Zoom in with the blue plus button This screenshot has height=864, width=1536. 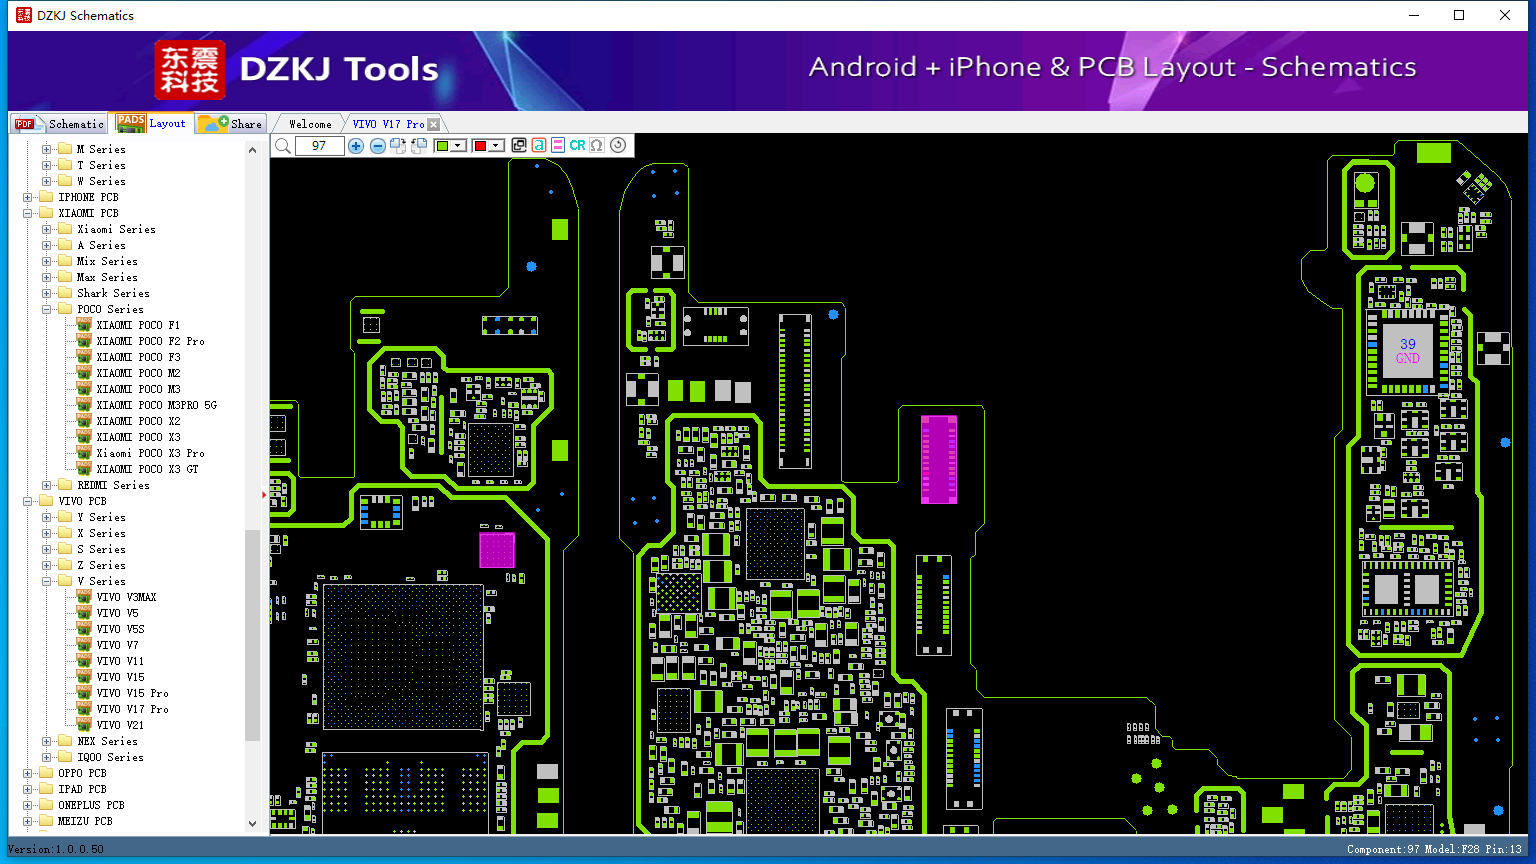point(356,146)
